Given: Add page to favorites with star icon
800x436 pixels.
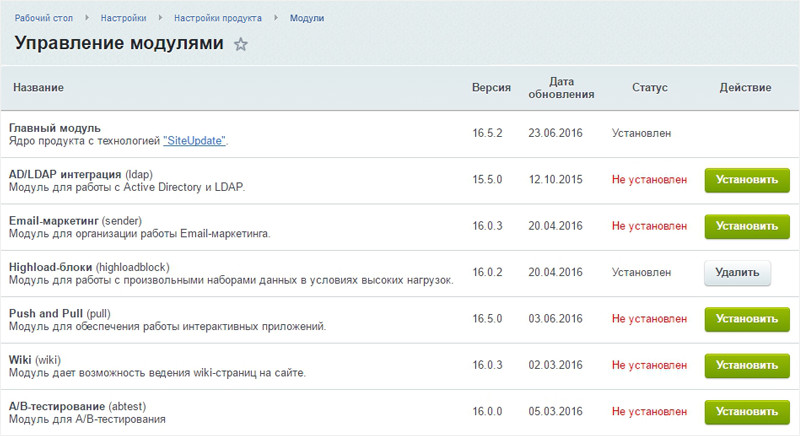Looking at the screenshot, I should tap(240, 45).
